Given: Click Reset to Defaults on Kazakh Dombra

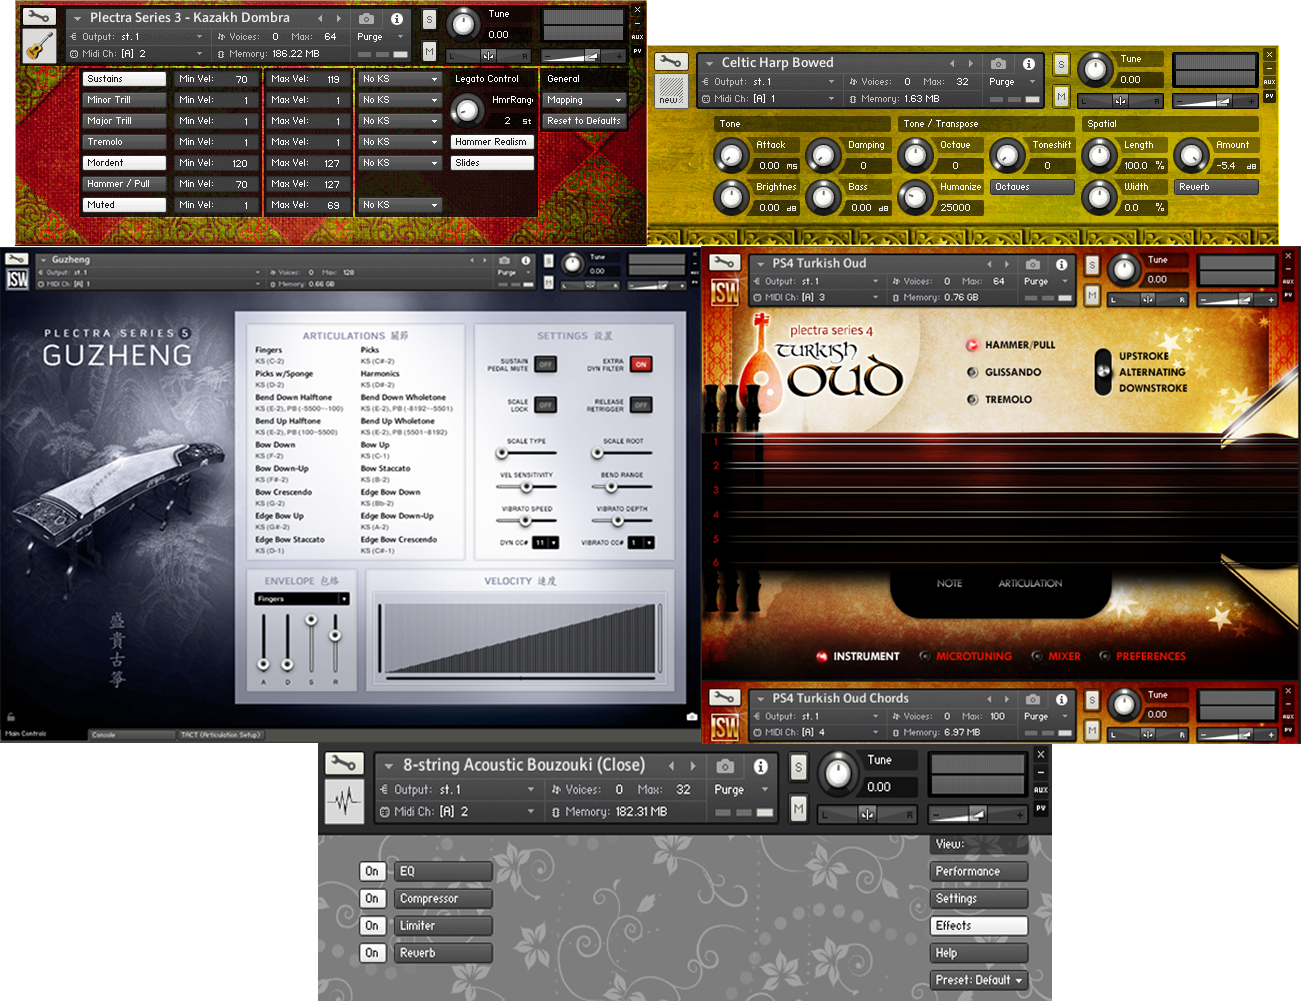Looking at the screenshot, I should click(583, 120).
